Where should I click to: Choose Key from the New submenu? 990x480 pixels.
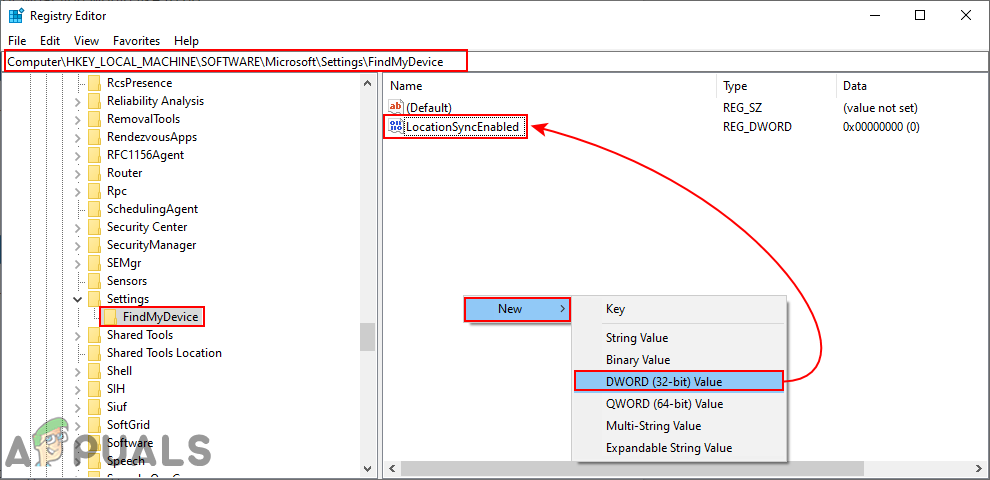pyautogui.click(x=679, y=309)
